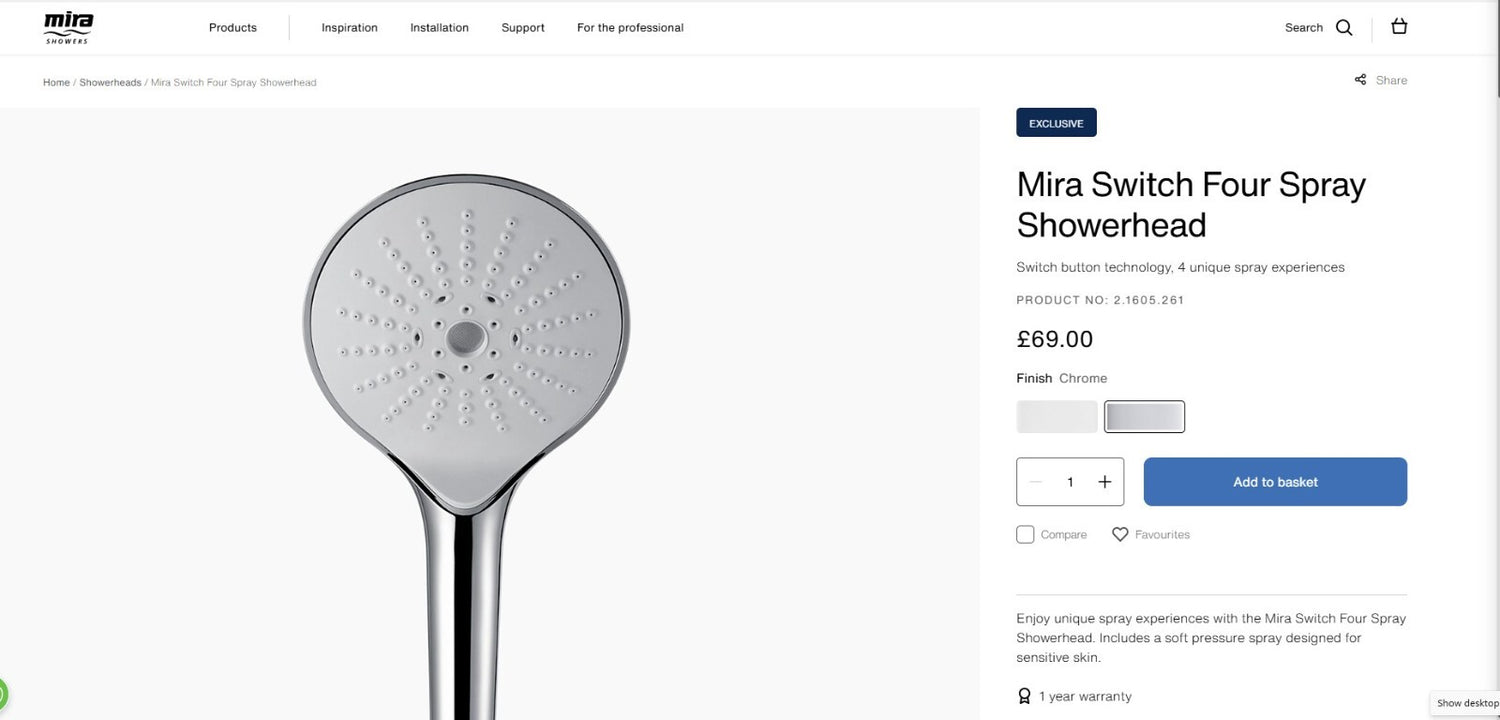Open the Support menu
This screenshot has width=1500, height=720.
[523, 28]
